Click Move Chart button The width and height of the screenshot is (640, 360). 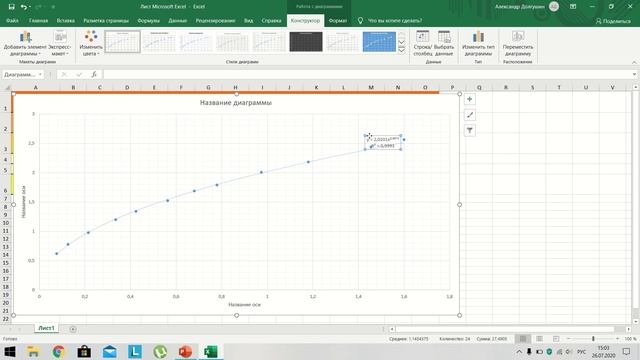pos(518,43)
